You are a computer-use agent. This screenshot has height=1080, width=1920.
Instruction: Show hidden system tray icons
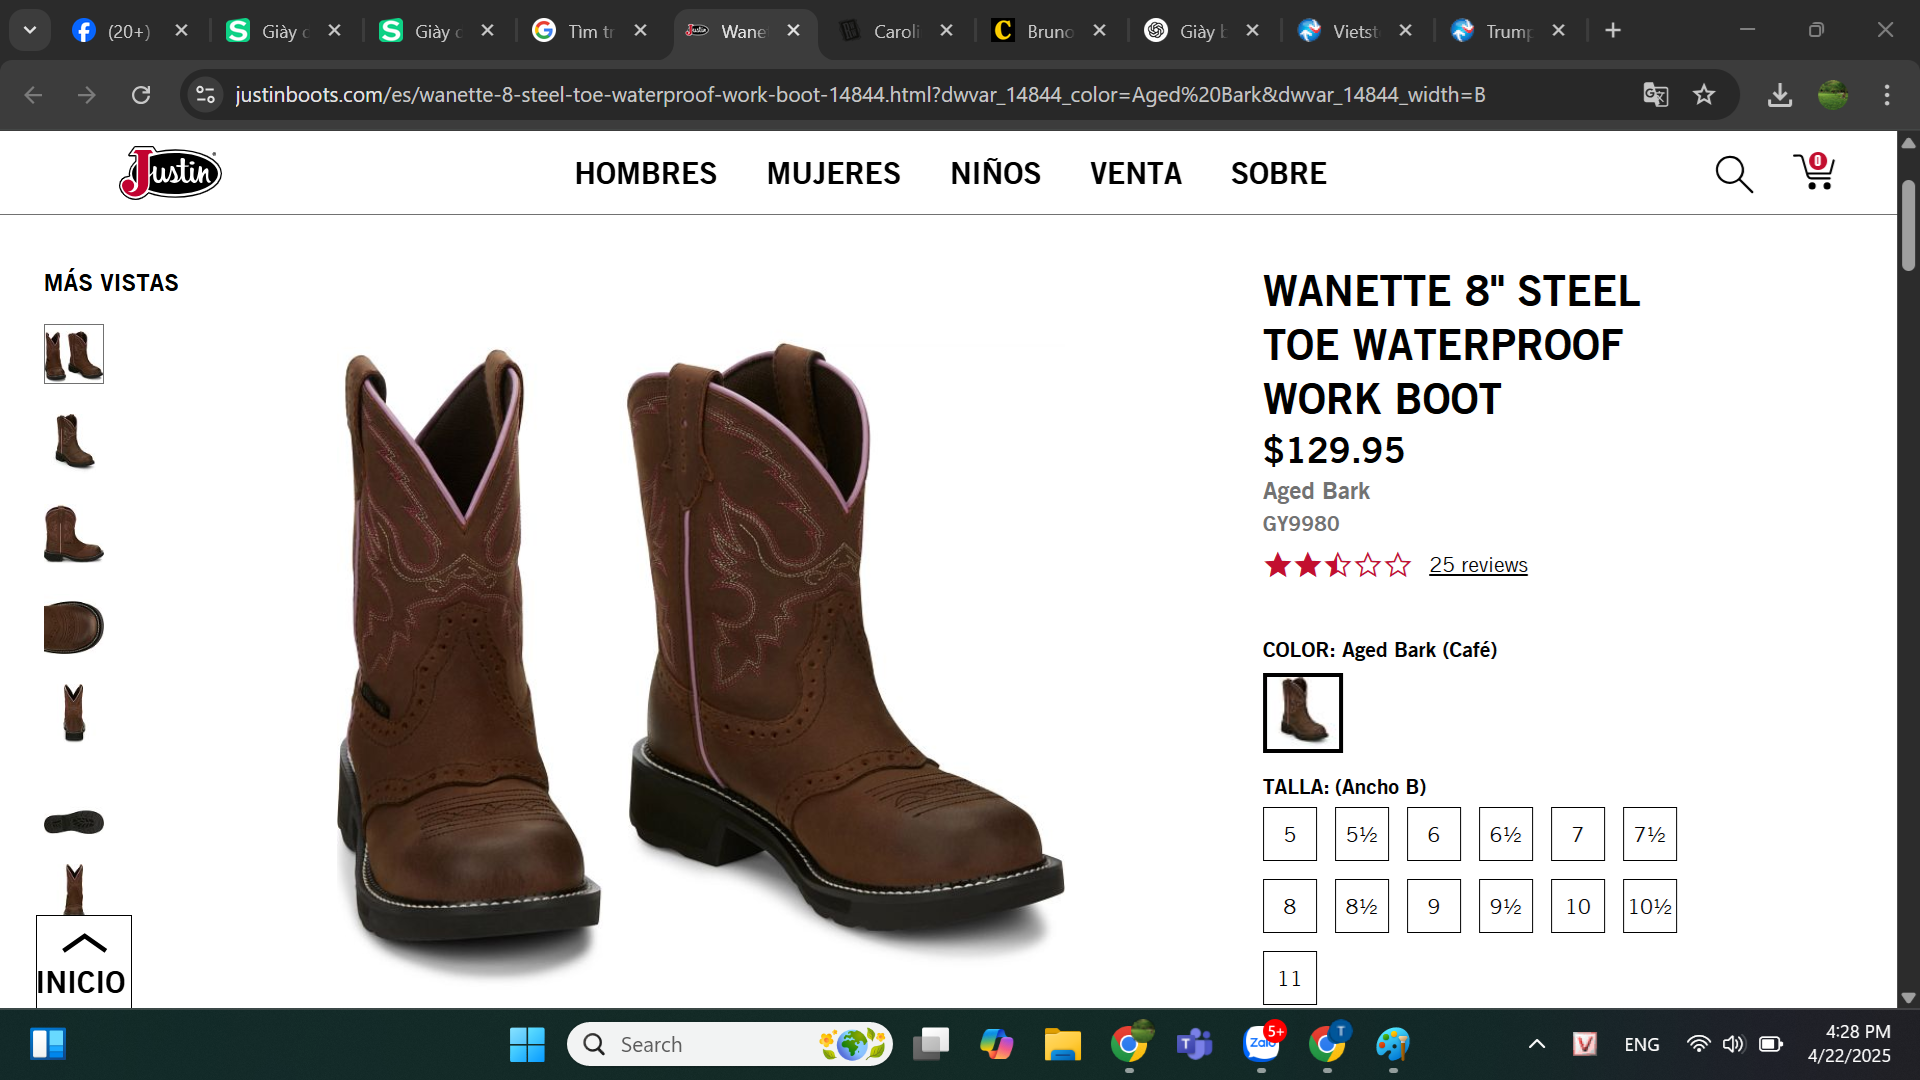[1537, 1044]
